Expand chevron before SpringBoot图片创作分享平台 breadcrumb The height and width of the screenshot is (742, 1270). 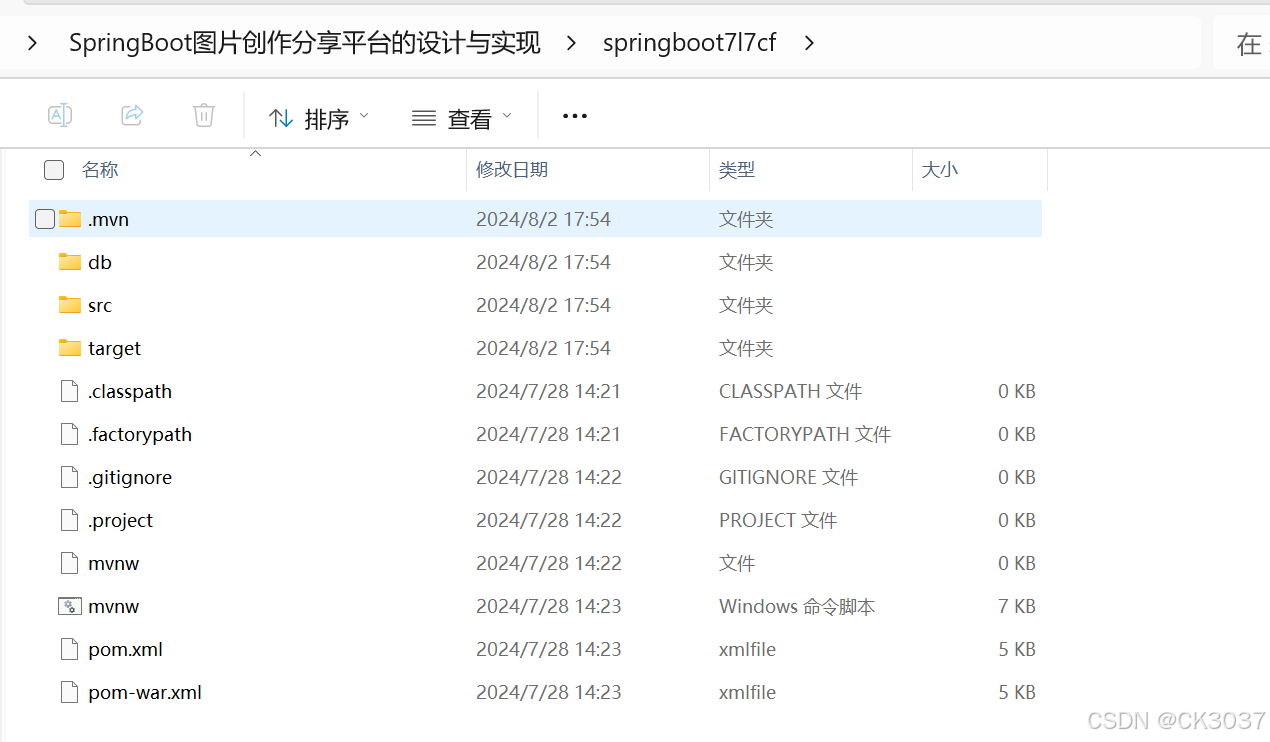coord(32,43)
